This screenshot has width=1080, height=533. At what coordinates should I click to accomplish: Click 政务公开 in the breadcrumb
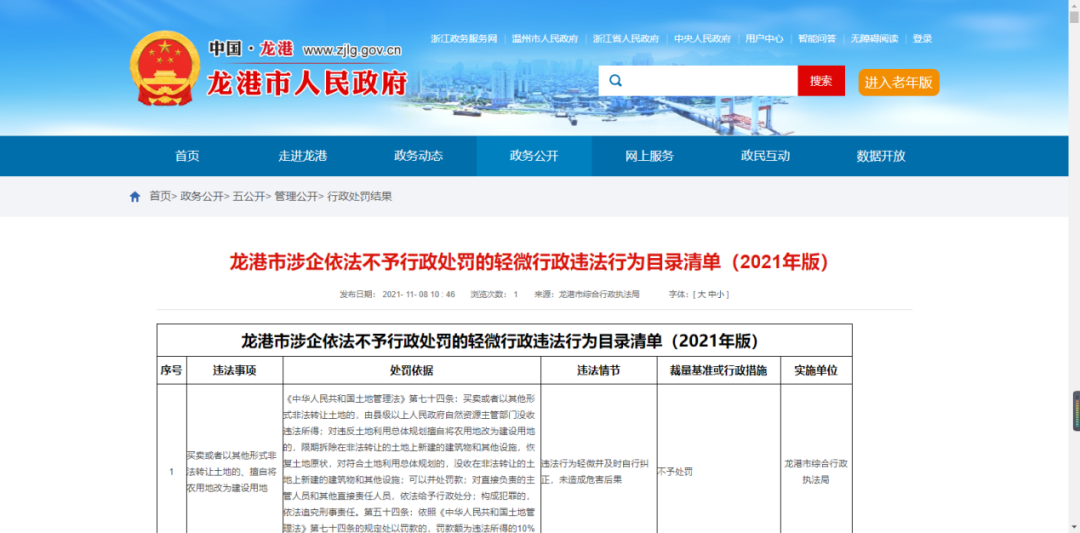[x=202, y=197]
